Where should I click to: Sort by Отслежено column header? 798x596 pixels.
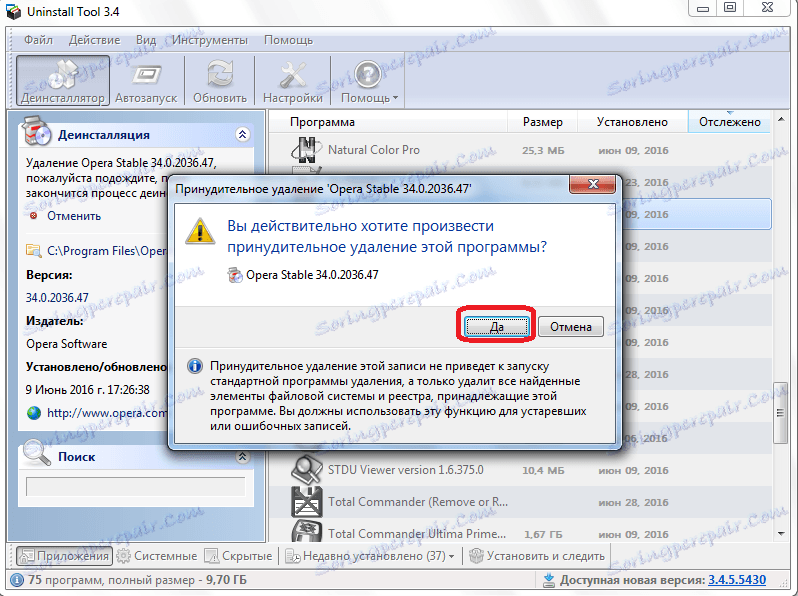pyautogui.click(x=729, y=122)
